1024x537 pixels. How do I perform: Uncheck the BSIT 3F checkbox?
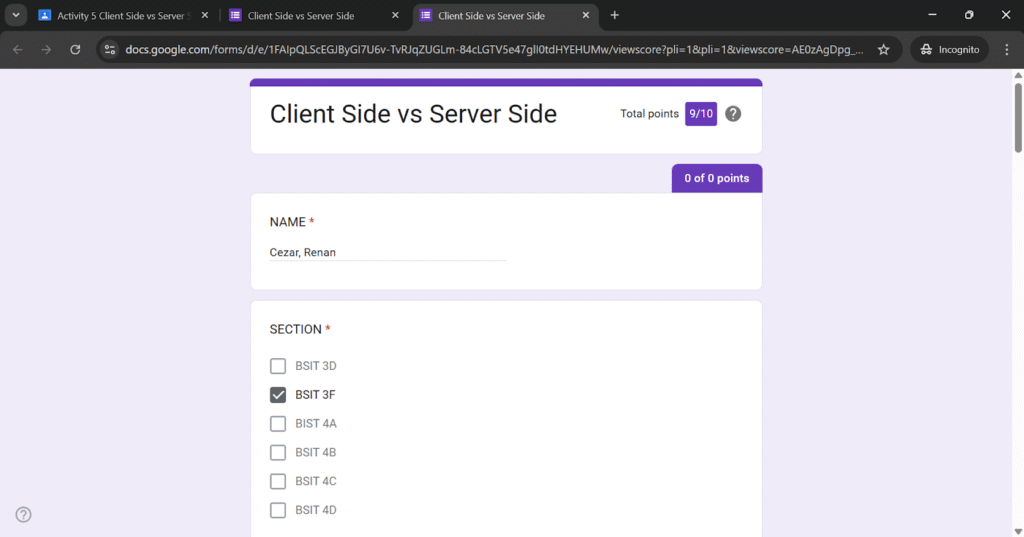[x=278, y=395]
